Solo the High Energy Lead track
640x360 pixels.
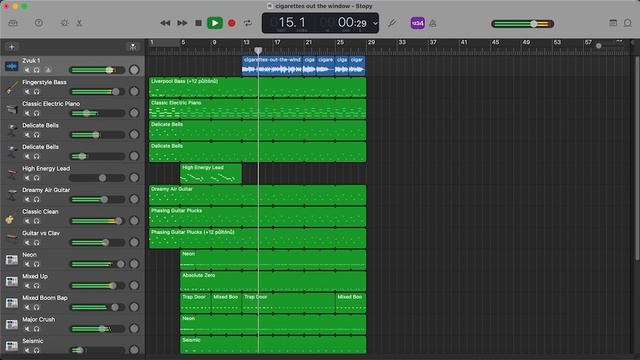click(x=36, y=178)
